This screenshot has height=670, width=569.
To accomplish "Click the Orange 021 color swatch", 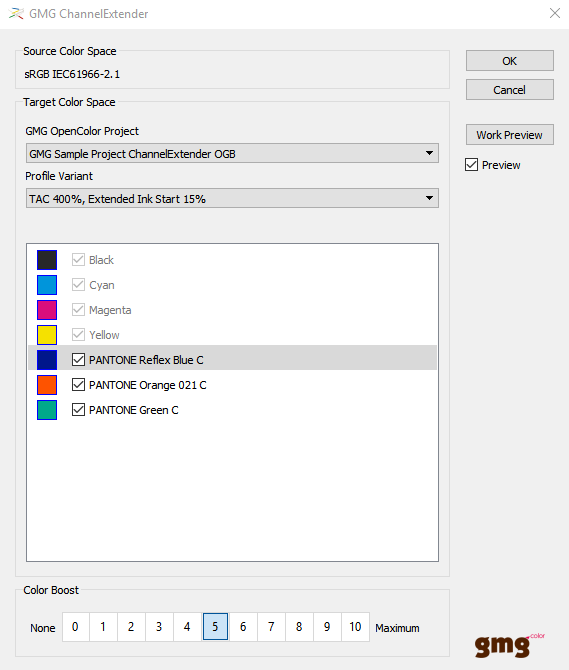I will coord(47,385).
